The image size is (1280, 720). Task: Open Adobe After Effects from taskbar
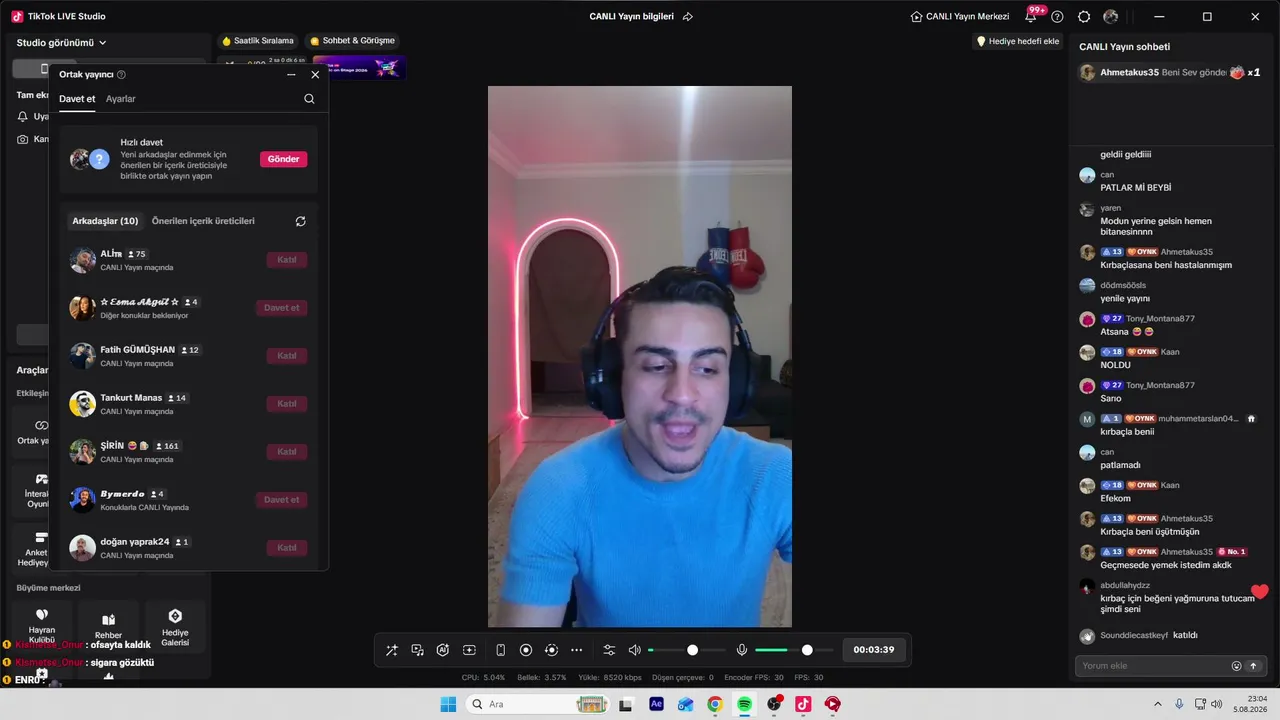pos(656,704)
